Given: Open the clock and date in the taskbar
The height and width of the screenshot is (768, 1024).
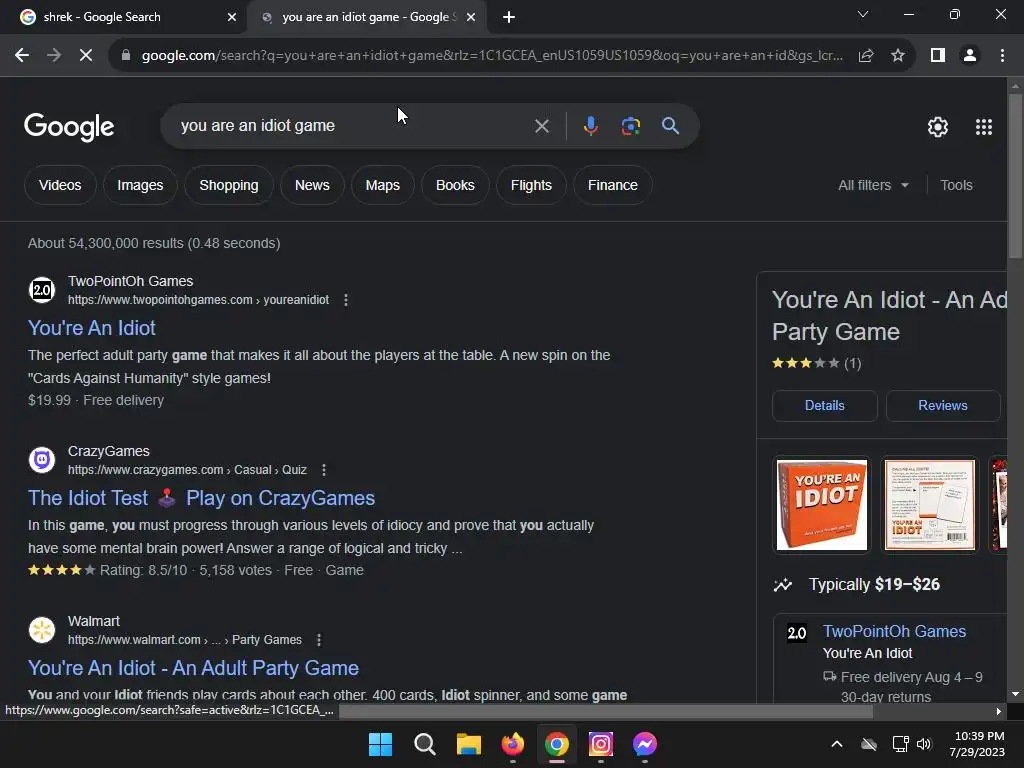Looking at the screenshot, I should pos(978,744).
